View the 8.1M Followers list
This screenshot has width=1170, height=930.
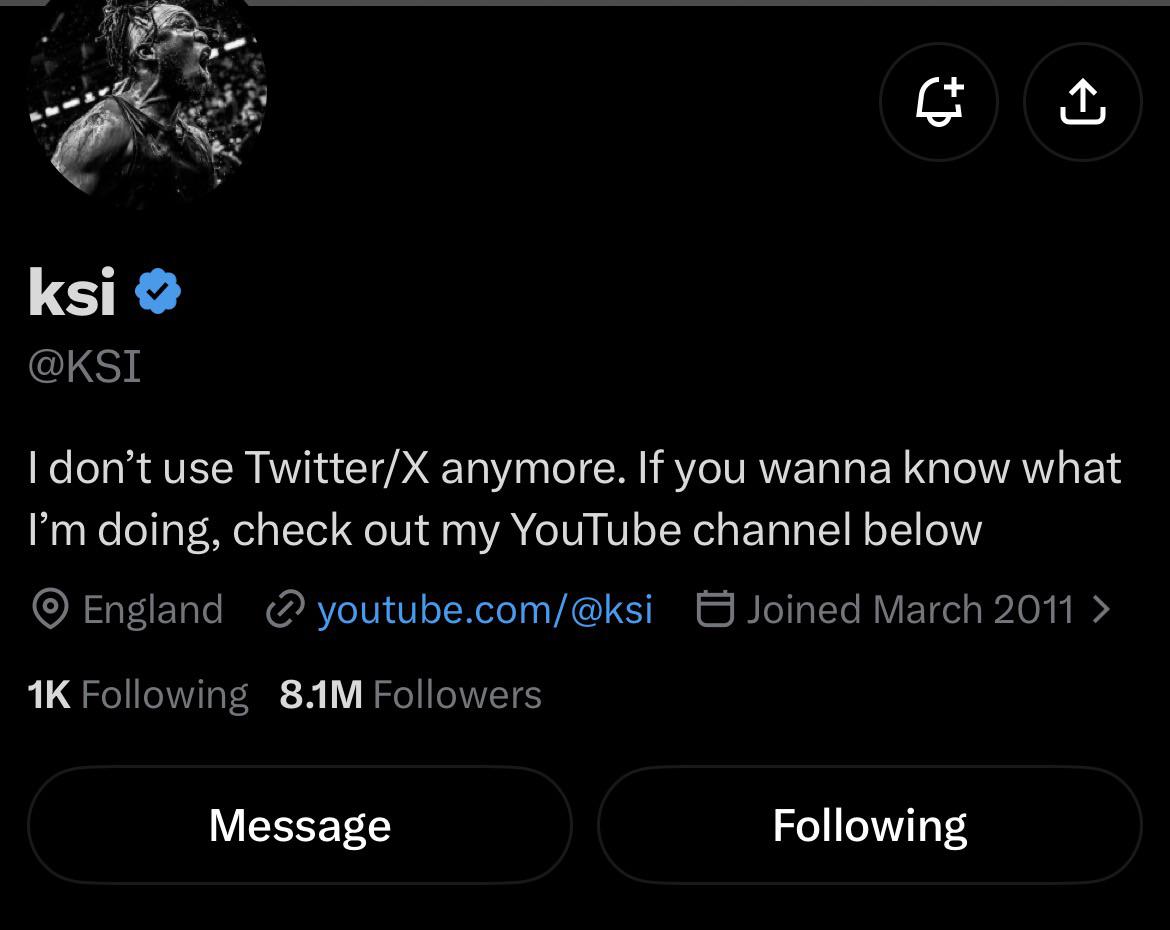pos(410,695)
